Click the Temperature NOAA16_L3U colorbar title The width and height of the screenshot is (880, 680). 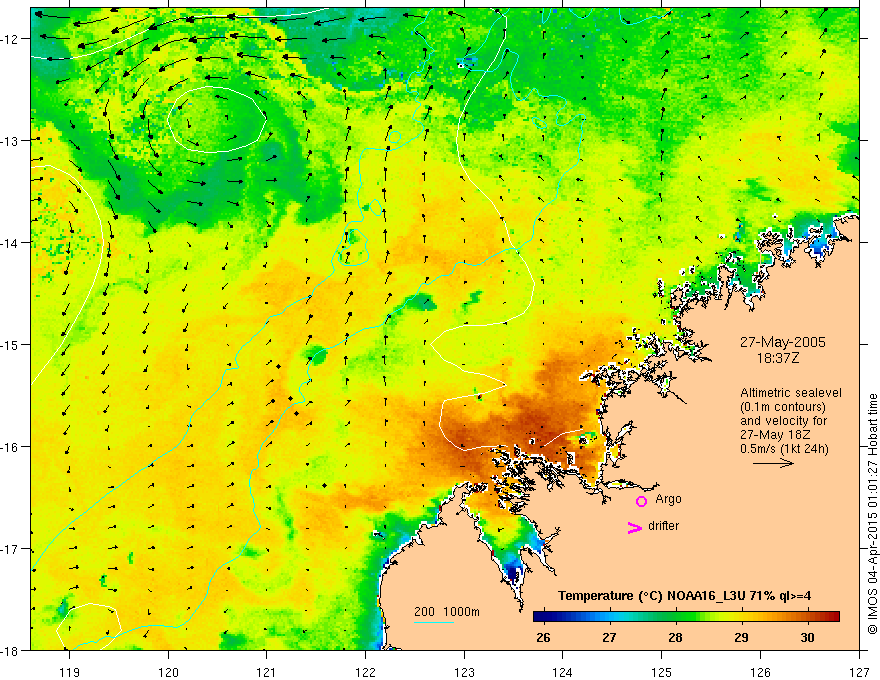[684, 595]
